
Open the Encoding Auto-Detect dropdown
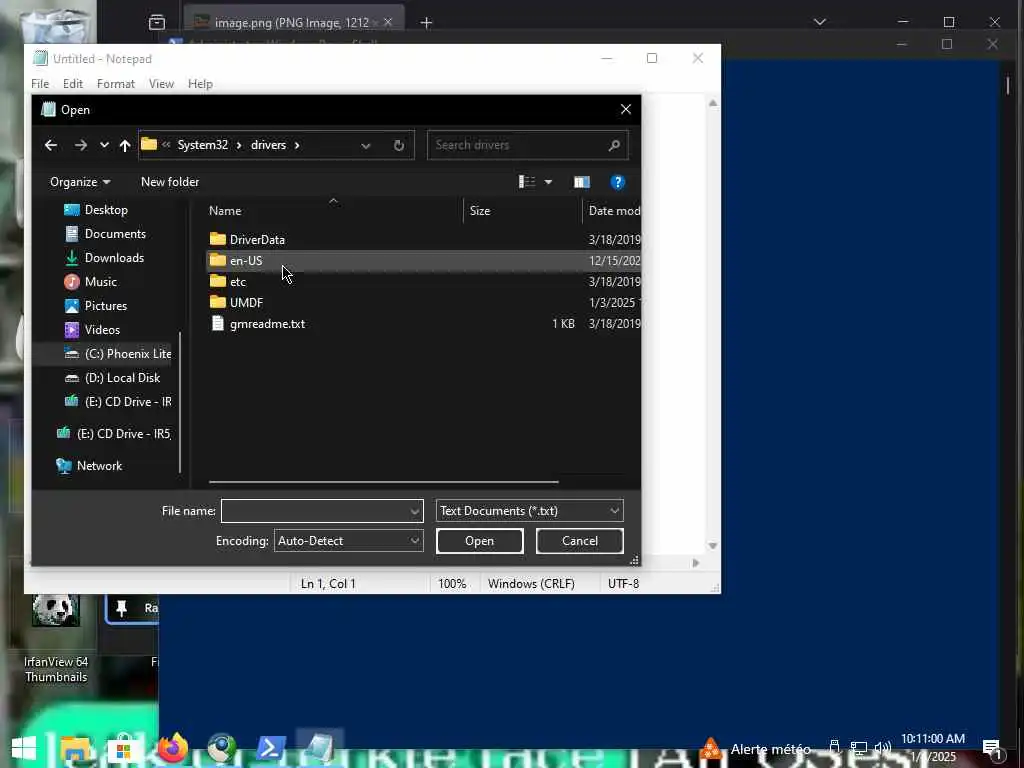[348, 541]
